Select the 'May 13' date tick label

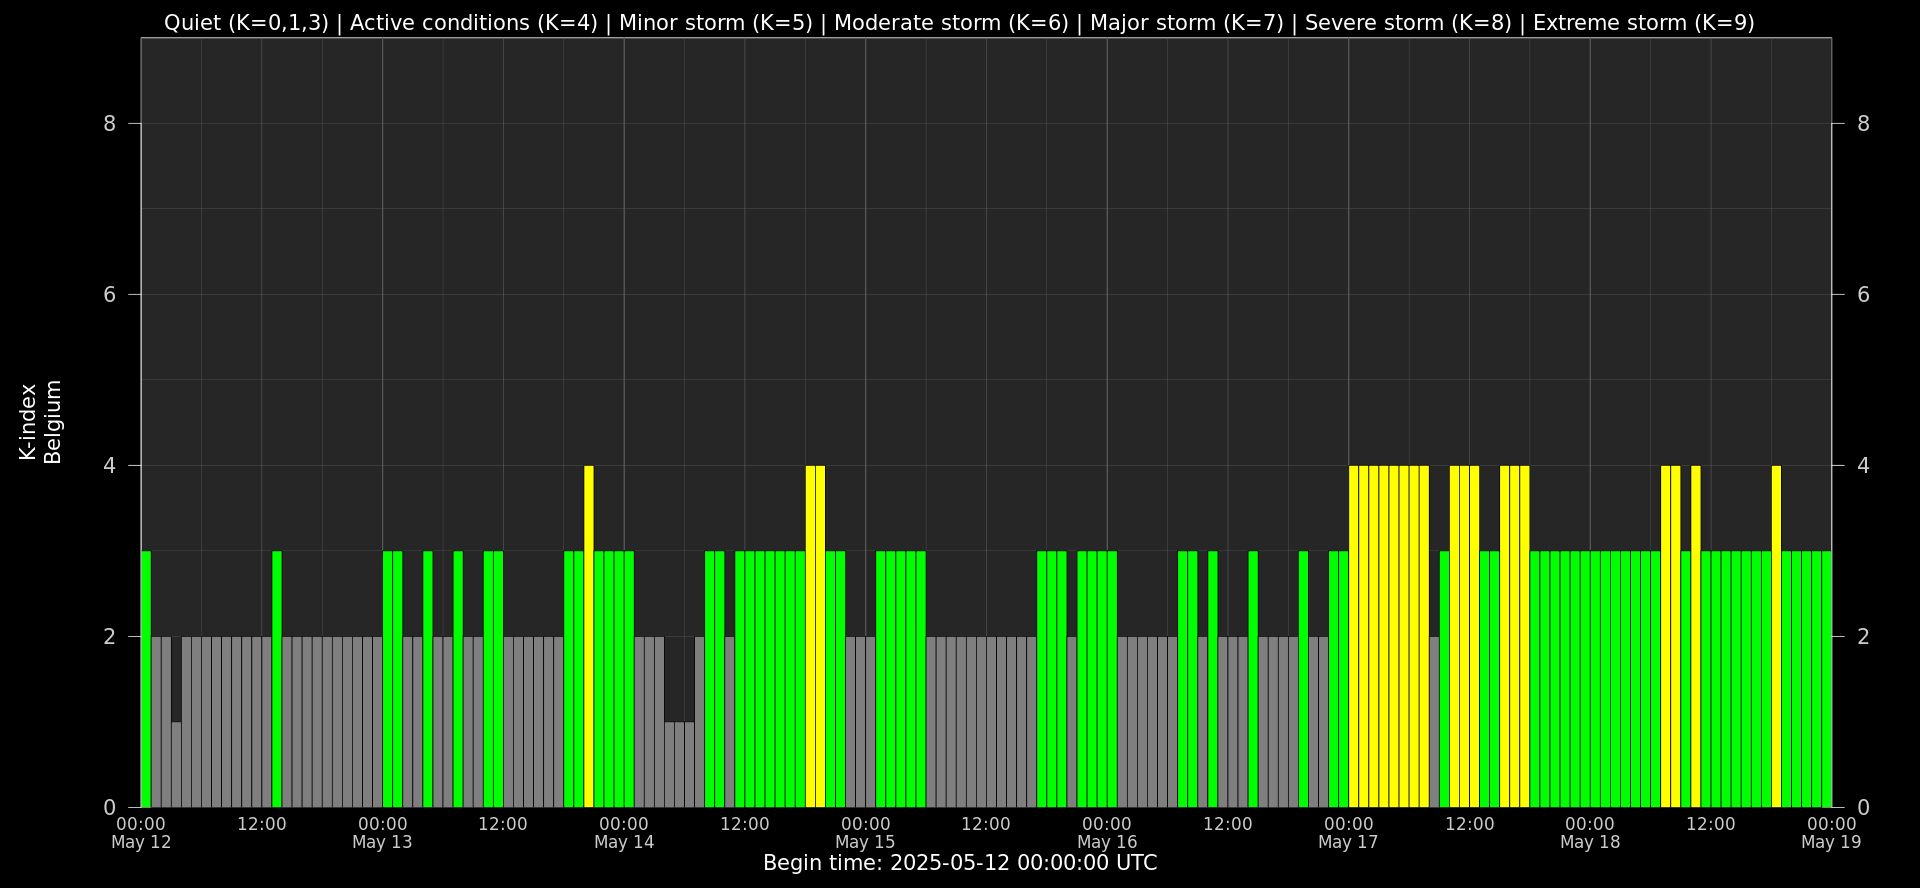click(x=382, y=842)
